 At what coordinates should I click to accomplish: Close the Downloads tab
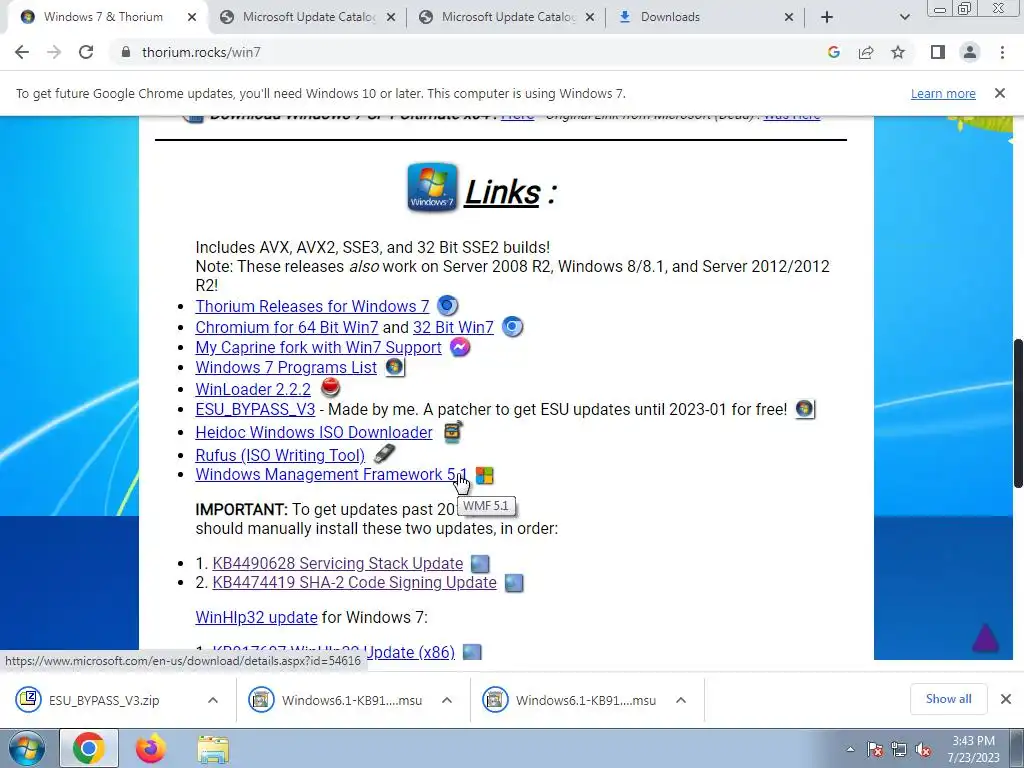[789, 17]
